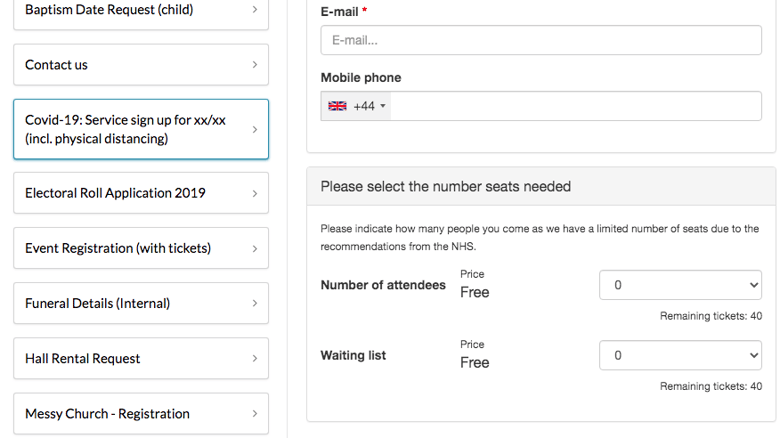The image size is (780, 438).
Task: Click the chevron arrow beside Contact us
Action: (x=255, y=65)
